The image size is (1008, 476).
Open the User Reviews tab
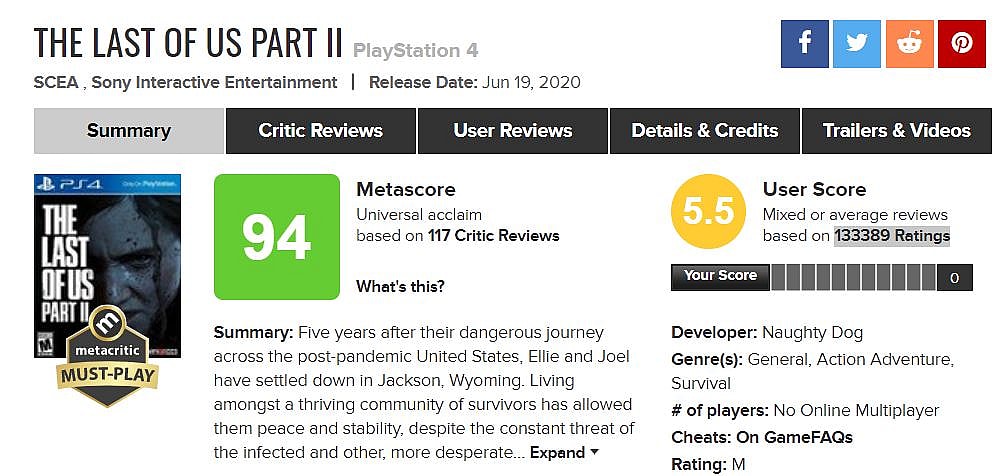pyautogui.click(x=512, y=131)
